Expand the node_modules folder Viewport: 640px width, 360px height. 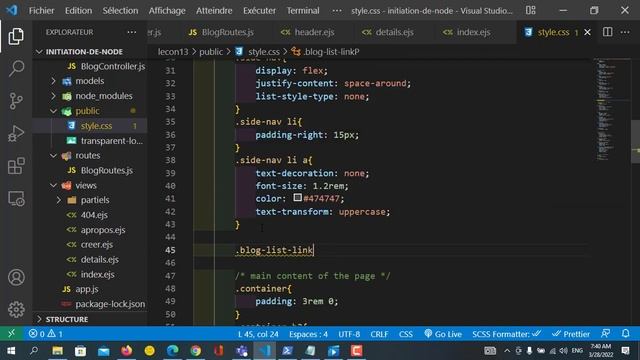click(53, 96)
